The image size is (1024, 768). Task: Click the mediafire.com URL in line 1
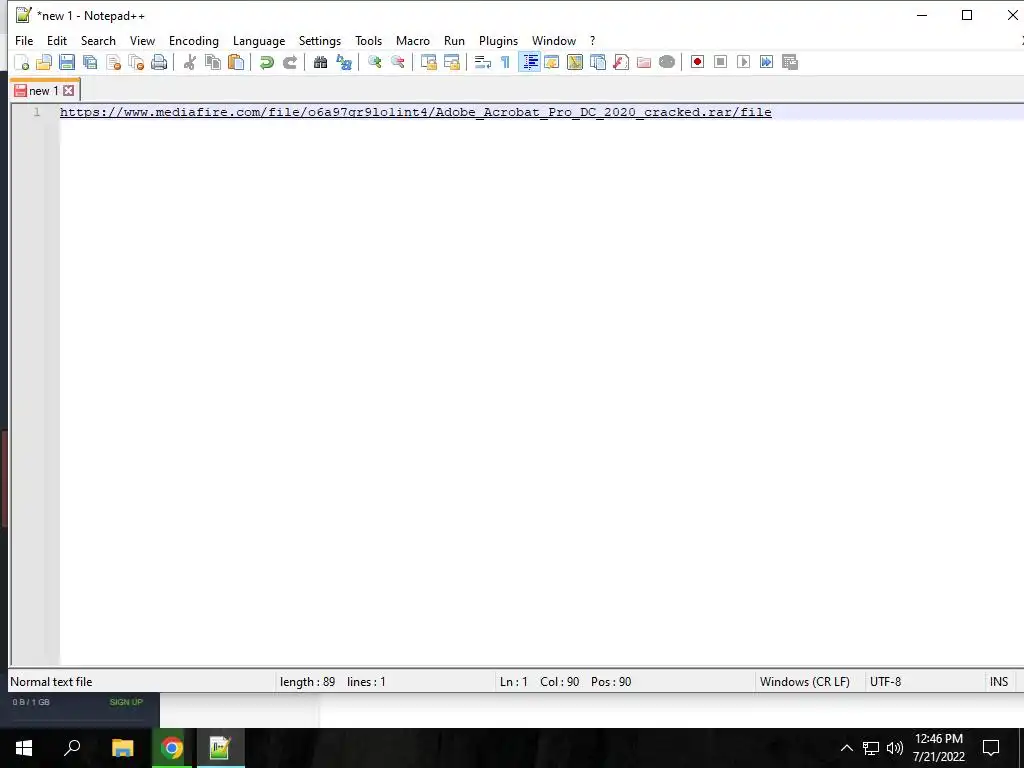[415, 112]
